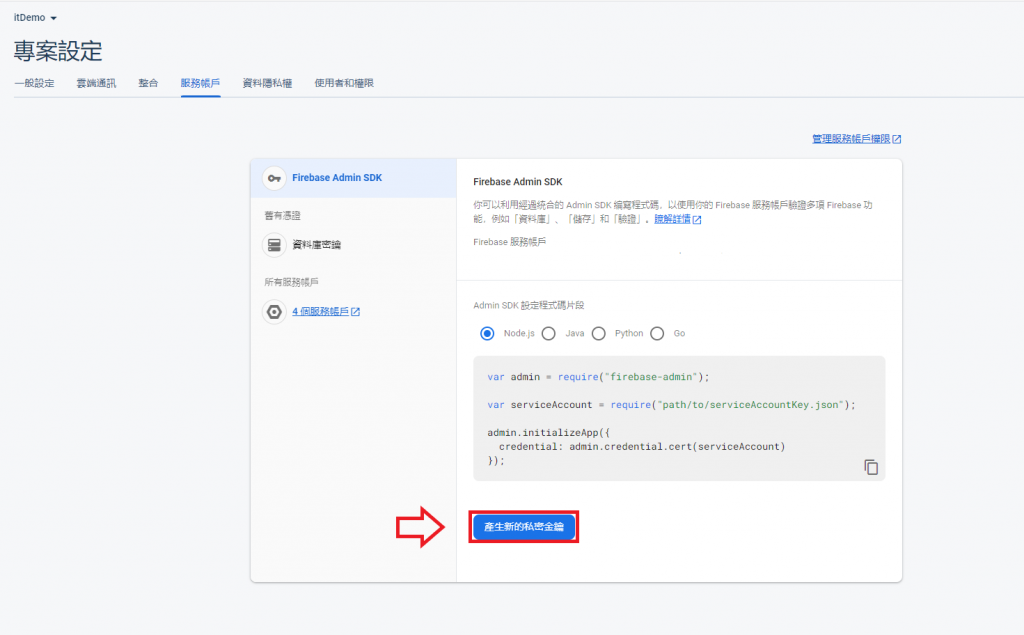Click the database icon beside 資料庫密鑰
The height and width of the screenshot is (635, 1024).
274,245
